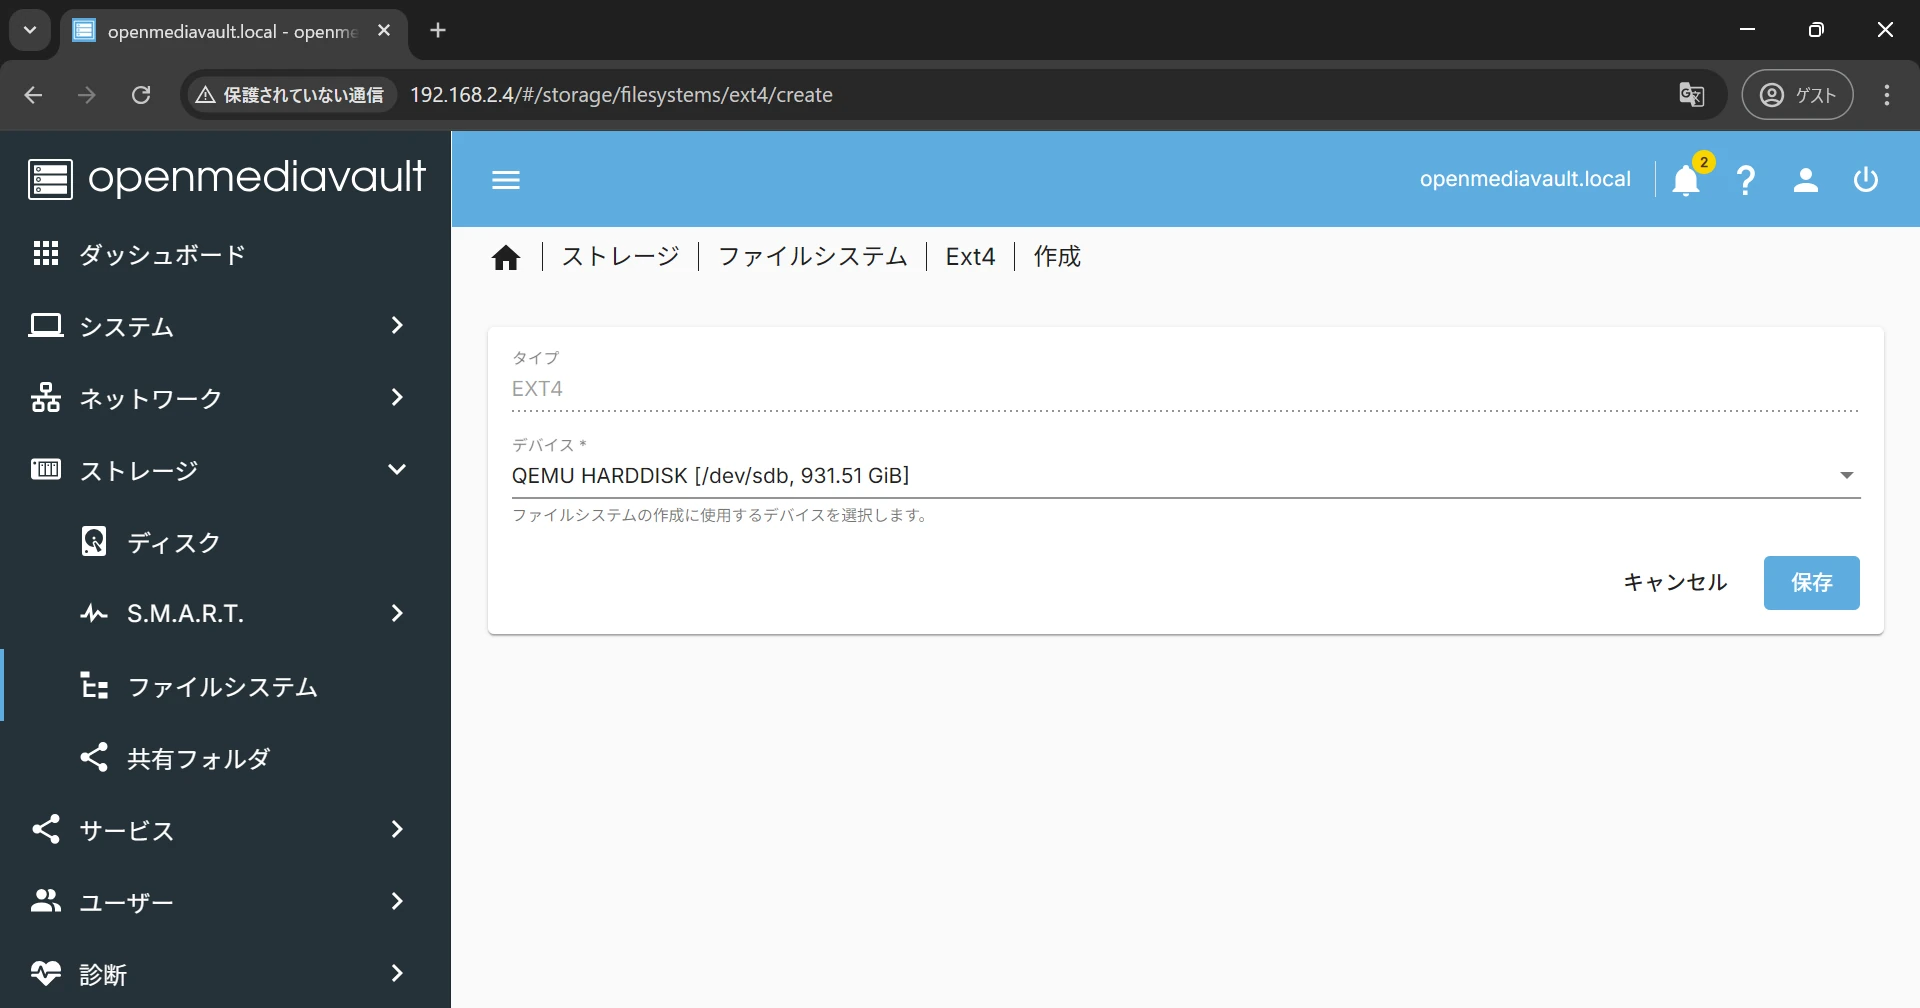The width and height of the screenshot is (1920, 1008).
Task: Reload the page
Action: point(142,95)
